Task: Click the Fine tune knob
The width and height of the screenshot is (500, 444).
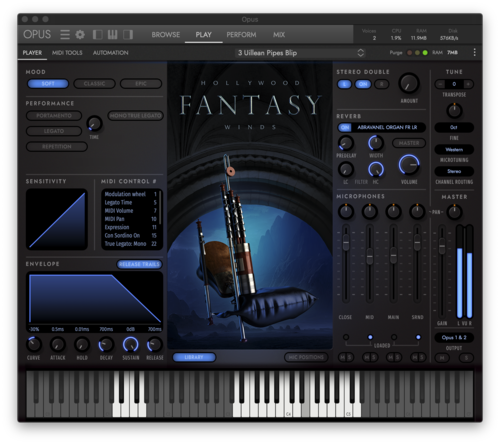Action: coord(454,111)
